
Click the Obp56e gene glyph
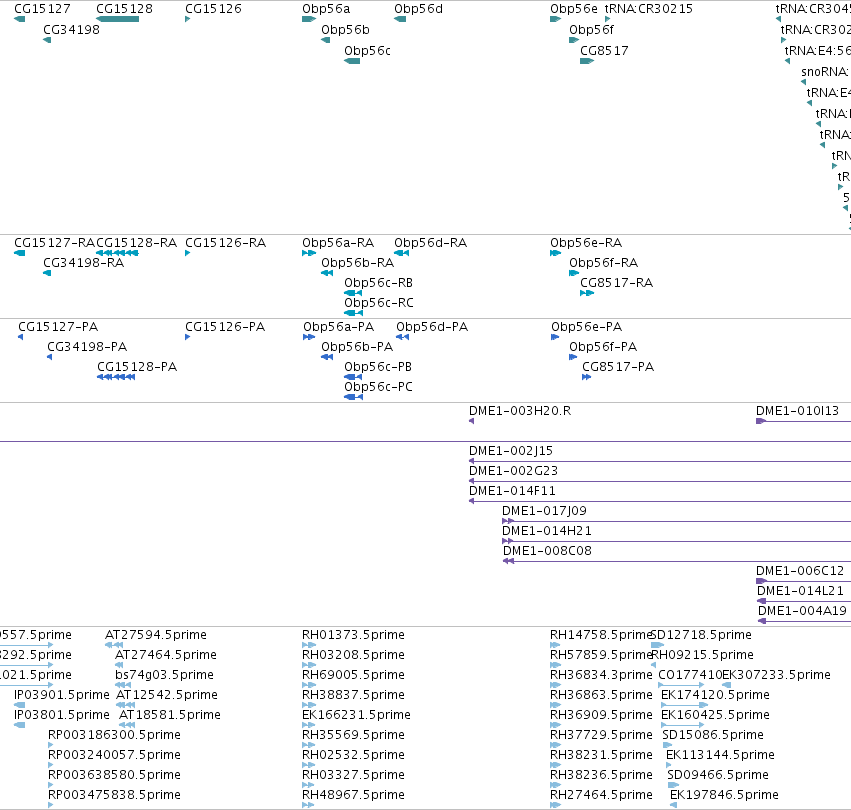(x=555, y=20)
